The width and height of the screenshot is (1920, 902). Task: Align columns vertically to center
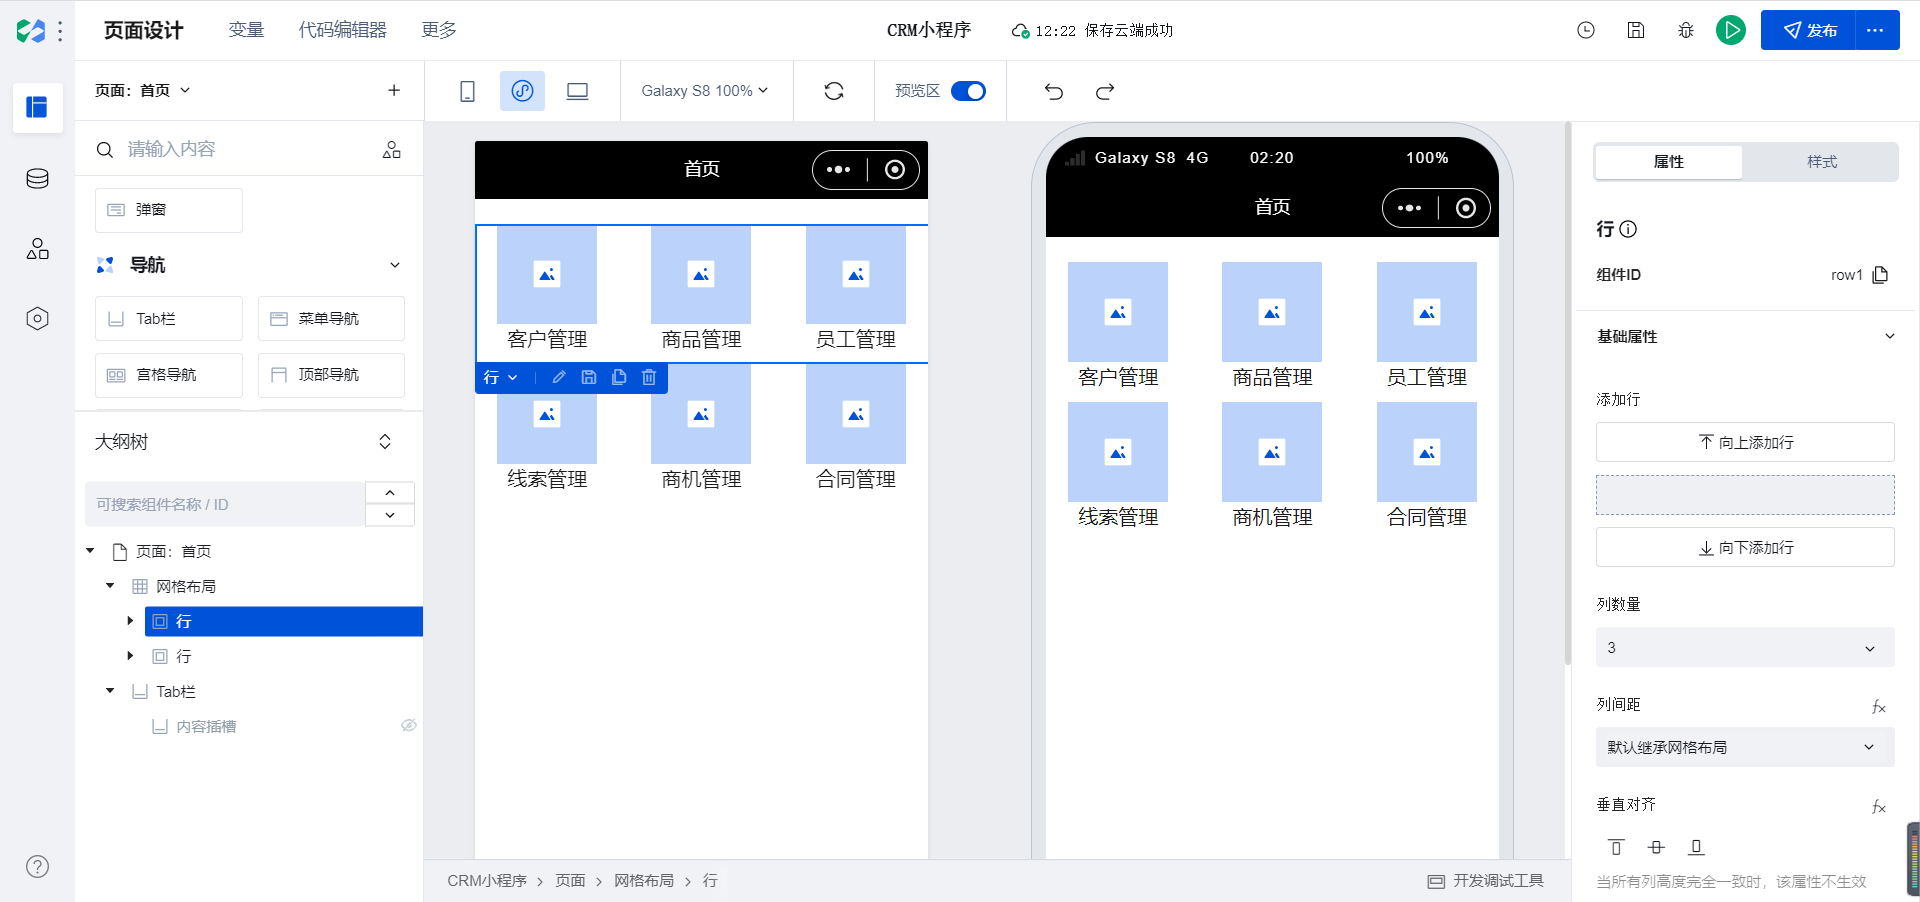[x=1656, y=847]
